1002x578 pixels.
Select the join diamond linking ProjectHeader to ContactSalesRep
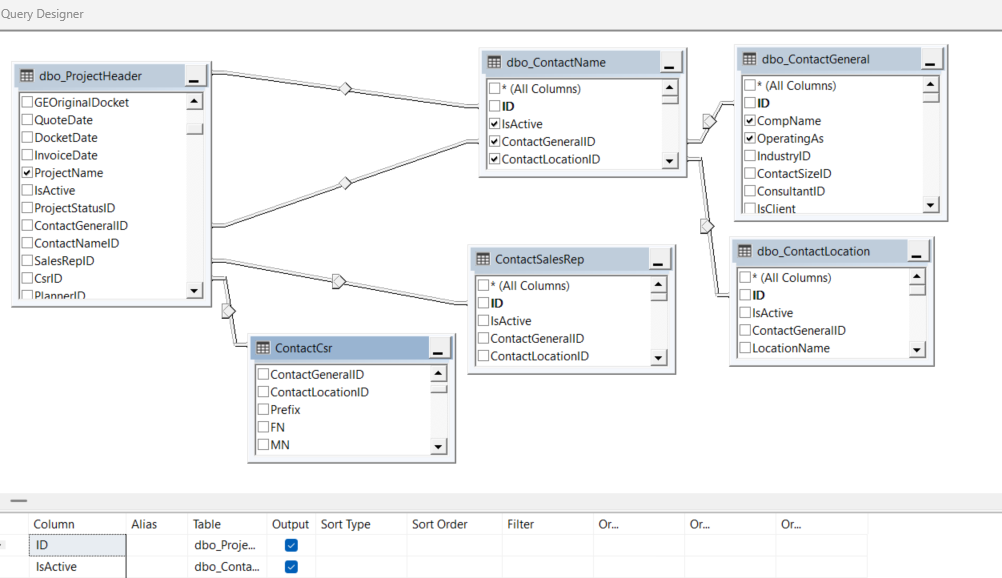338,281
